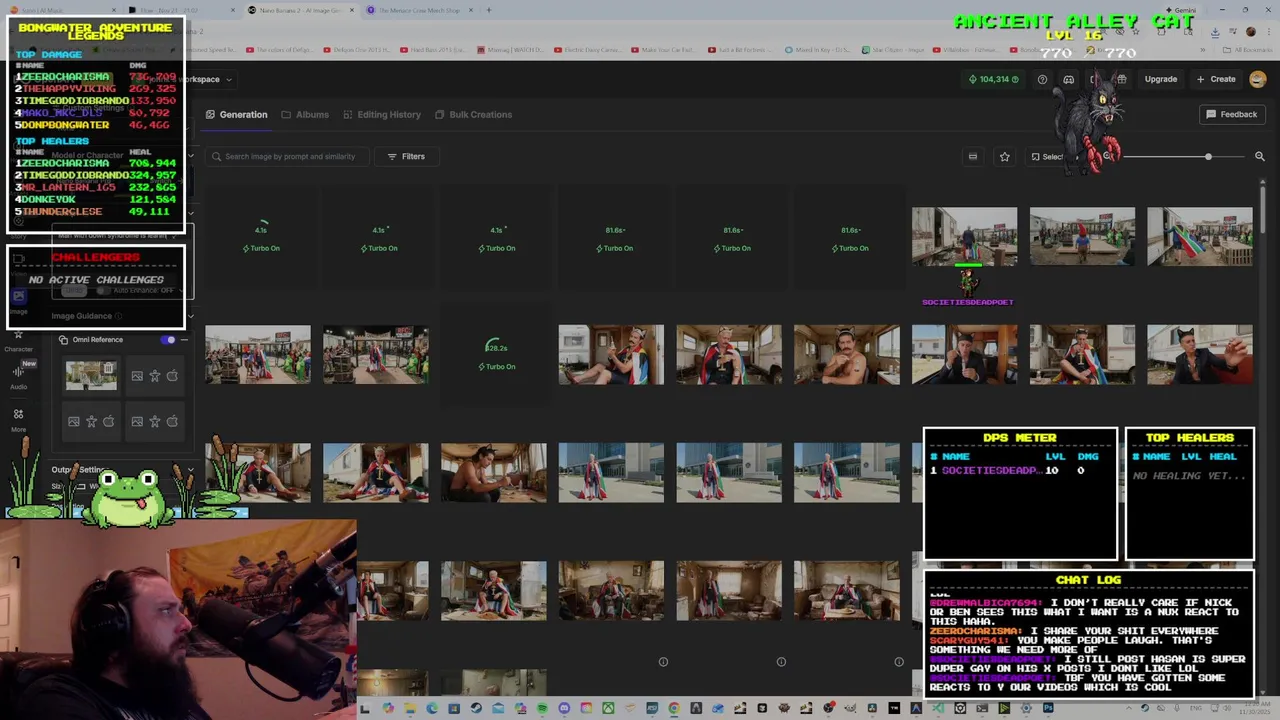Switch to Mangoe Crew Merch Shop tab
This screenshot has height=720, width=1280.
419,10
